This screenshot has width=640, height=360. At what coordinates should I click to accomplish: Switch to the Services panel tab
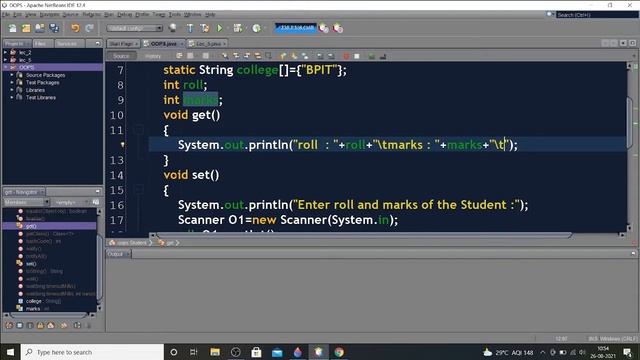(x=69, y=43)
